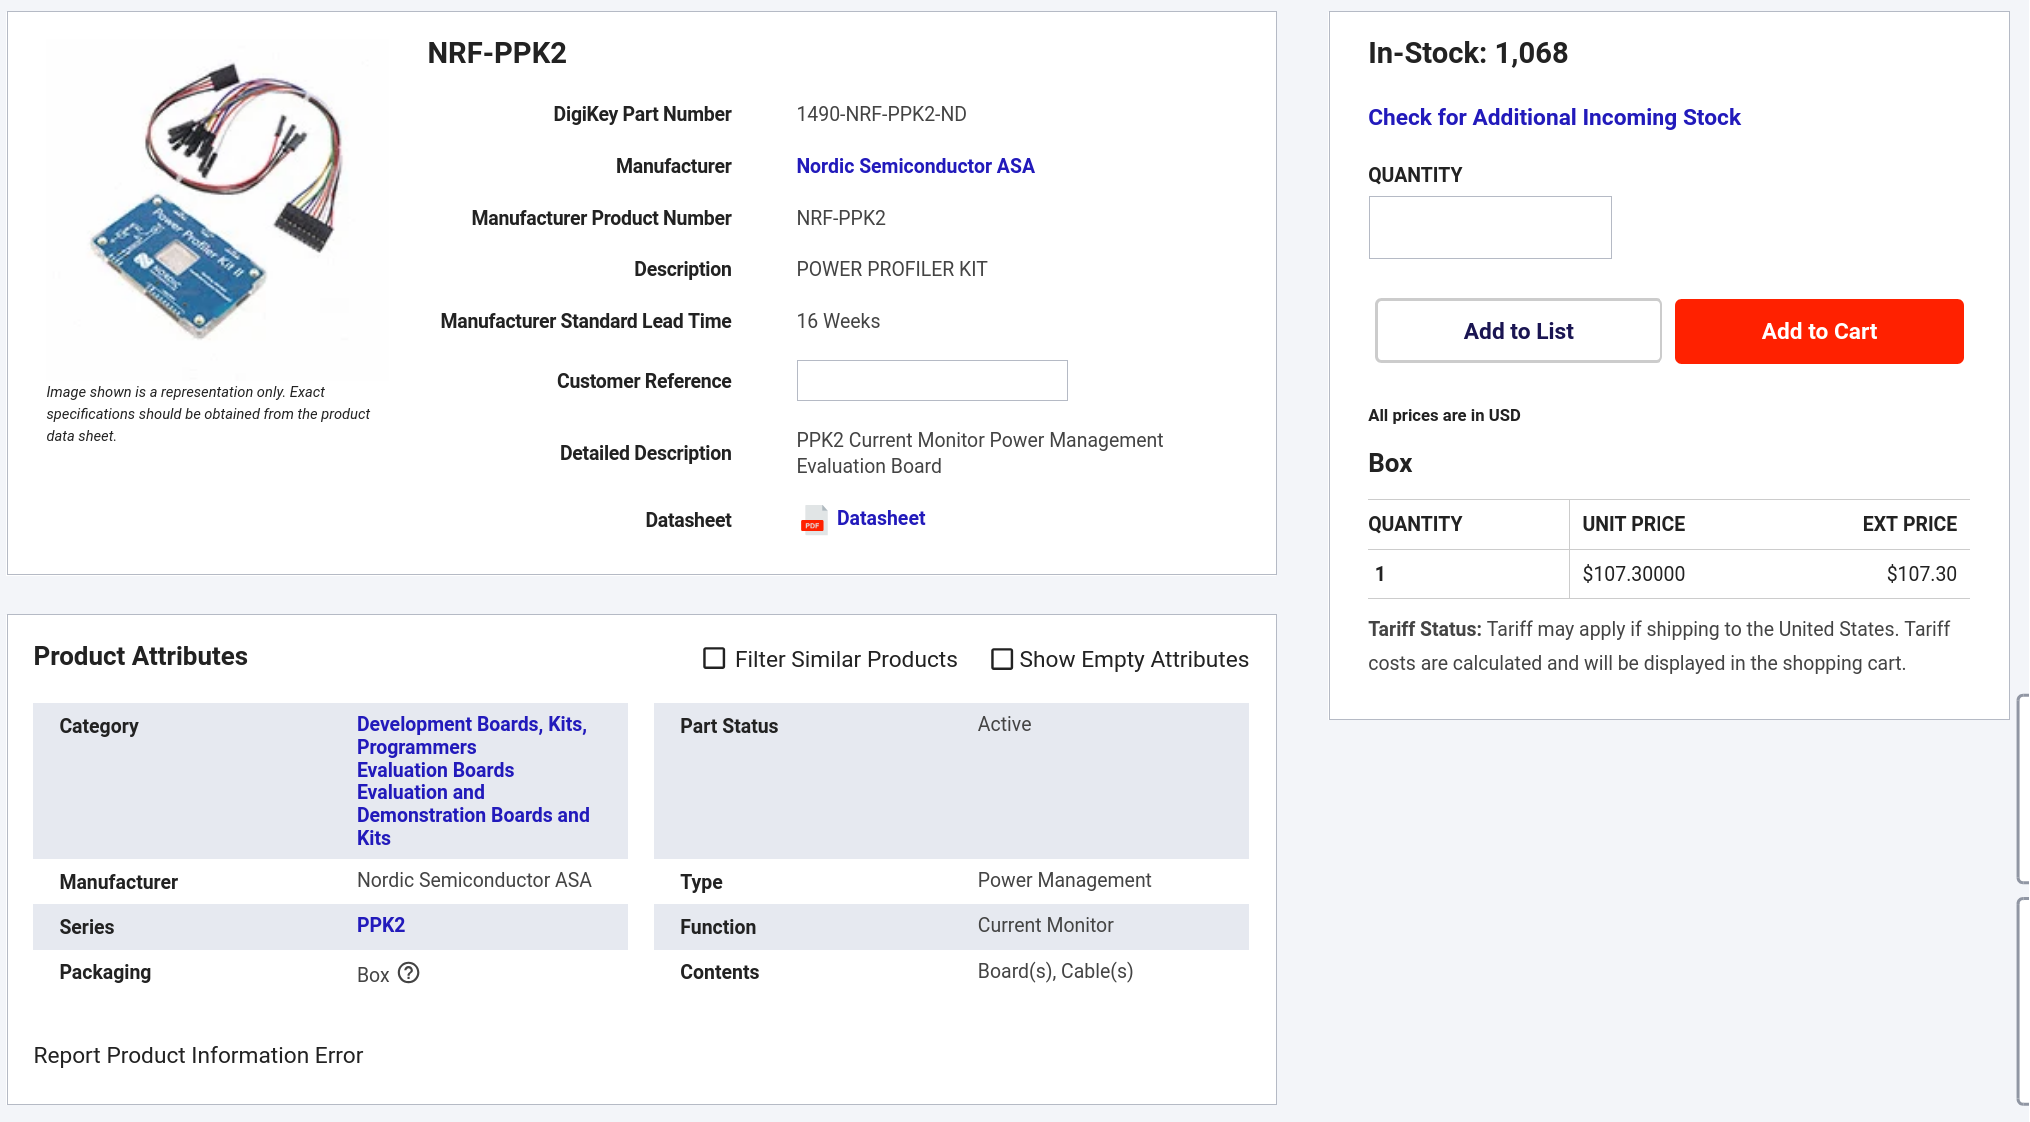
Task: Click the Product Attributes heading
Action: click(x=141, y=656)
